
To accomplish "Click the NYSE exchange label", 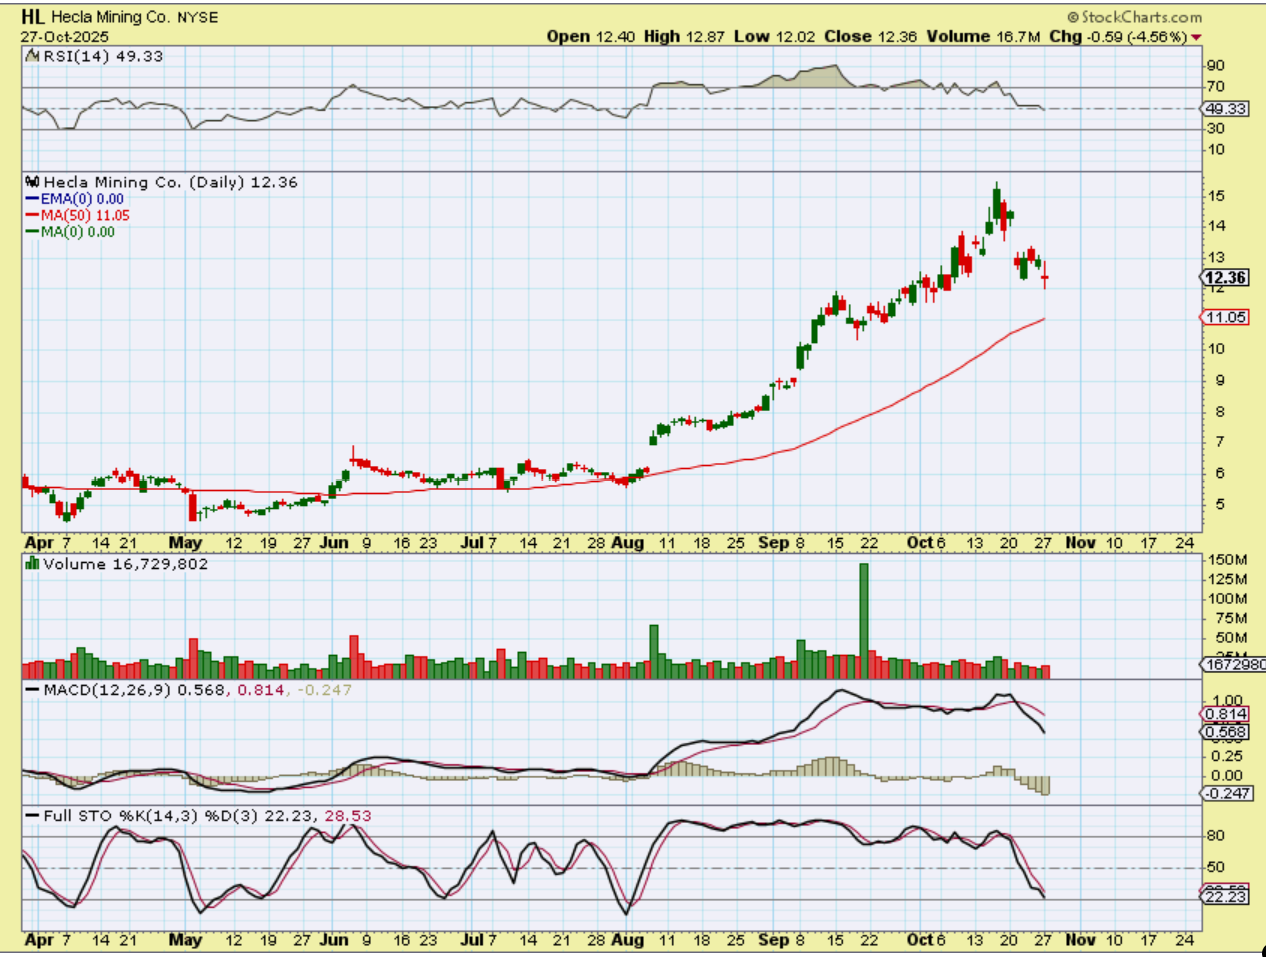I will (x=197, y=18).
